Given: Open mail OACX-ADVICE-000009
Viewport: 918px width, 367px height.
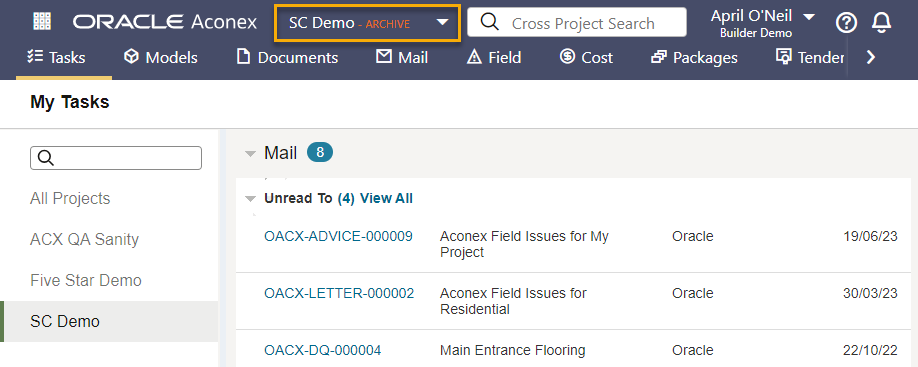Looking at the screenshot, I should pos(338,236).
